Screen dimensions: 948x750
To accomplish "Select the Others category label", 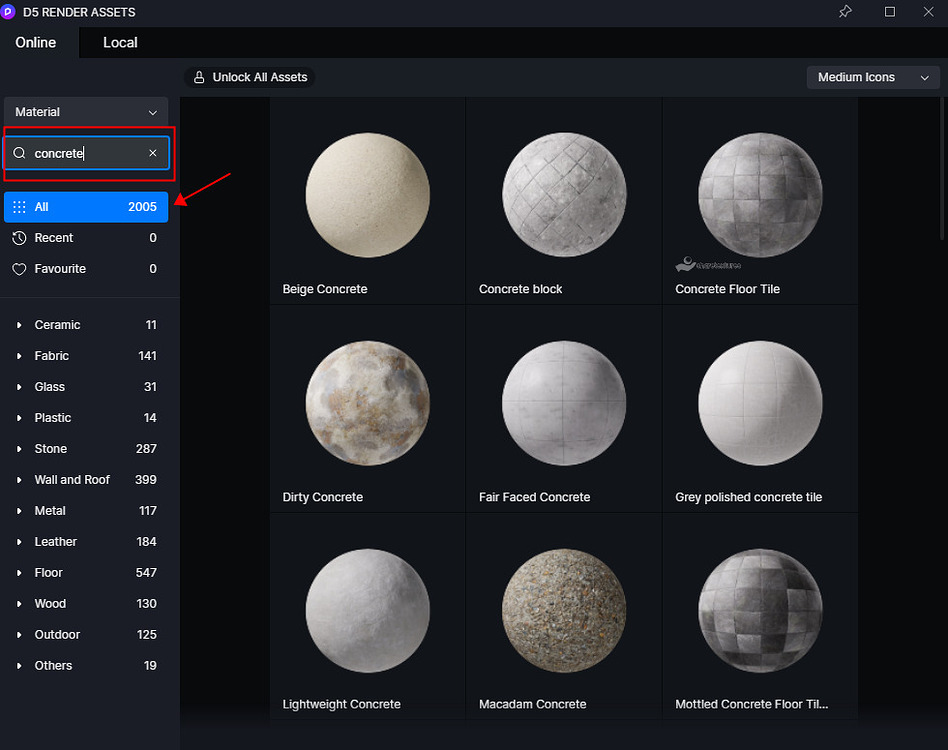I will point(53,666).
